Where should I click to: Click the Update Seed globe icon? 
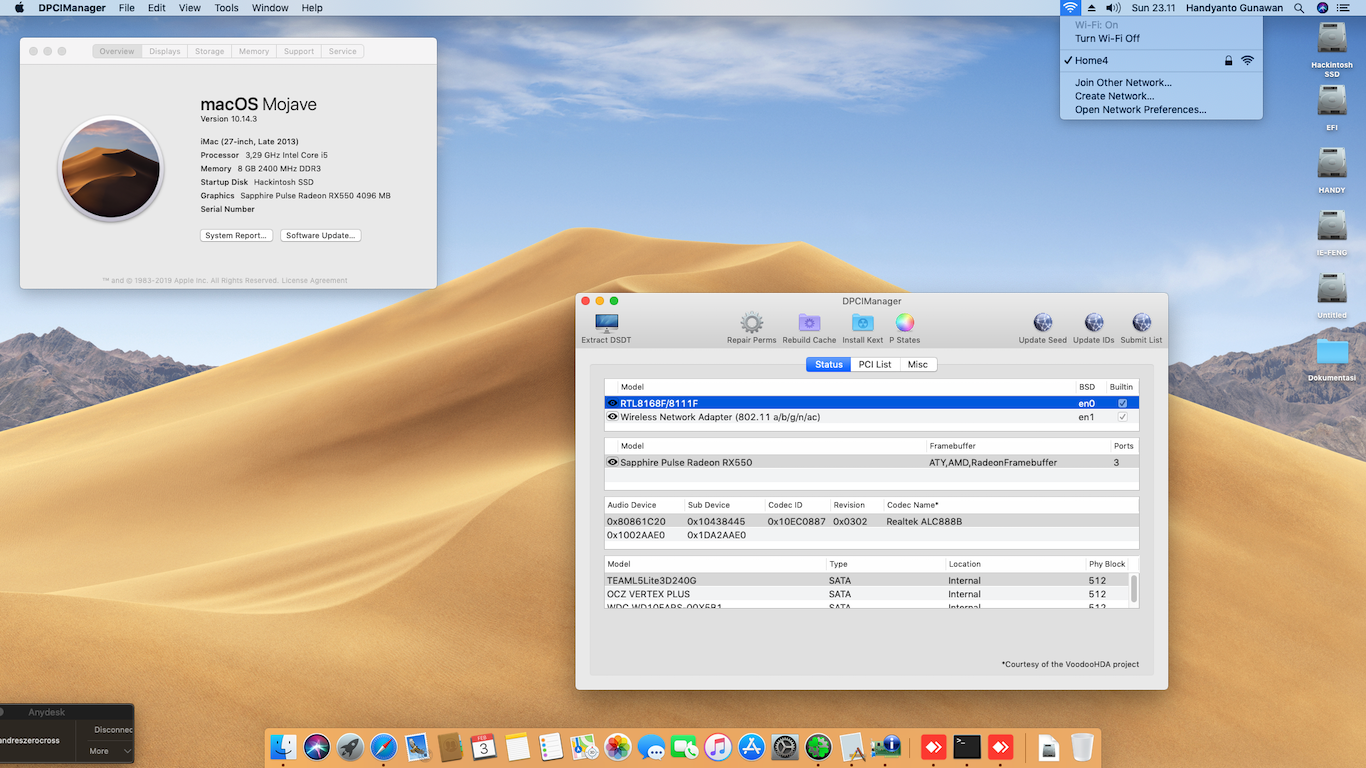[1043, 323]
